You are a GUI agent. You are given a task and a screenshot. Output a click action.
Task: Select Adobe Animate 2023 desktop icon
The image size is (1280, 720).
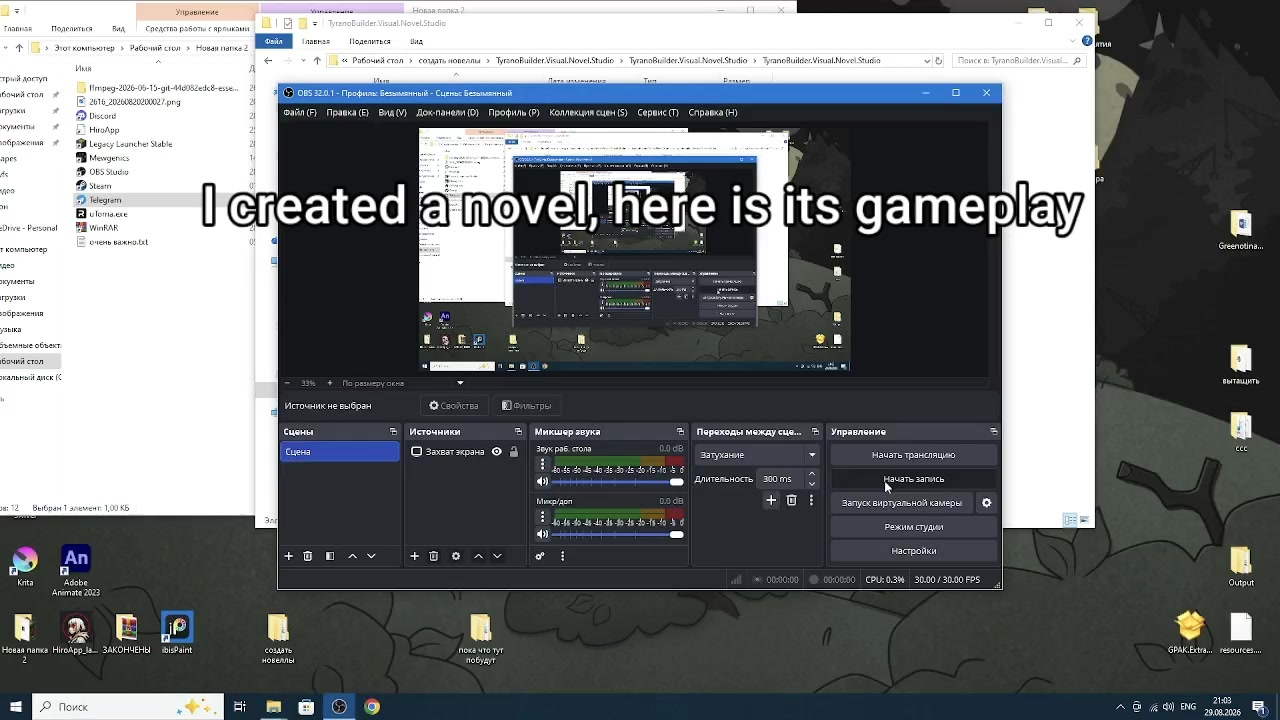tap(76, 571)
